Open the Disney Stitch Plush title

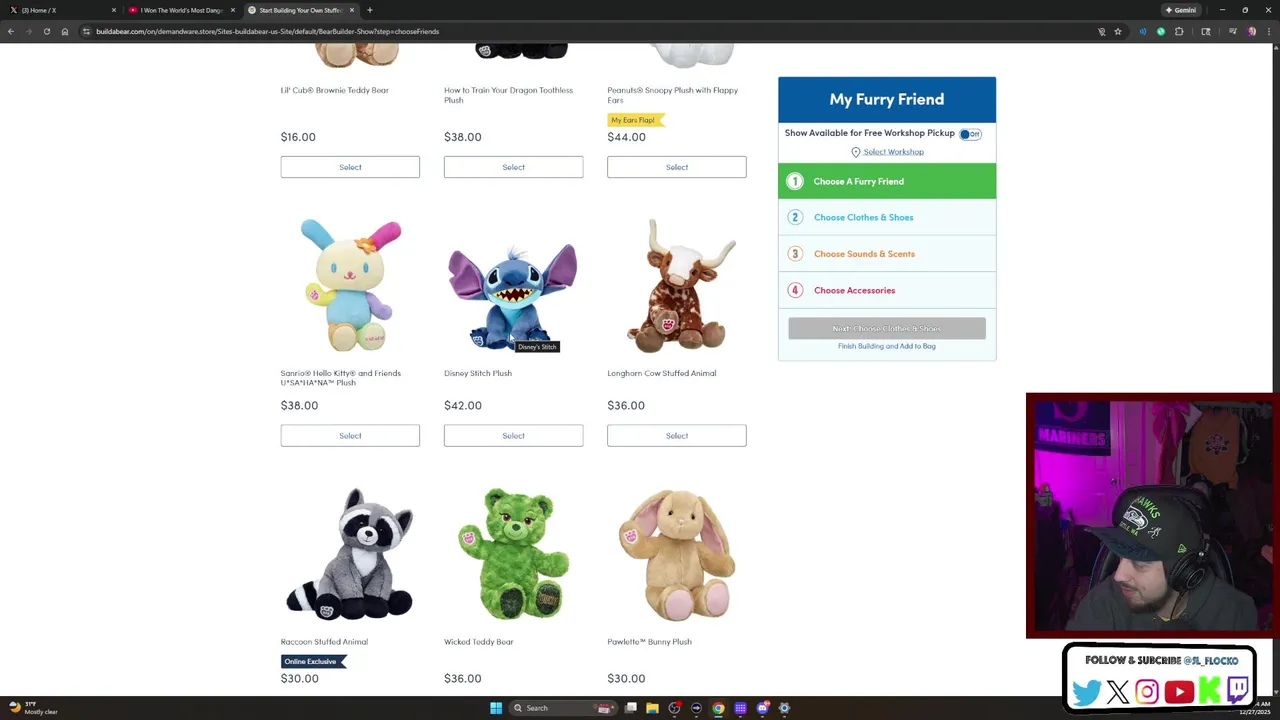(478, 373)
